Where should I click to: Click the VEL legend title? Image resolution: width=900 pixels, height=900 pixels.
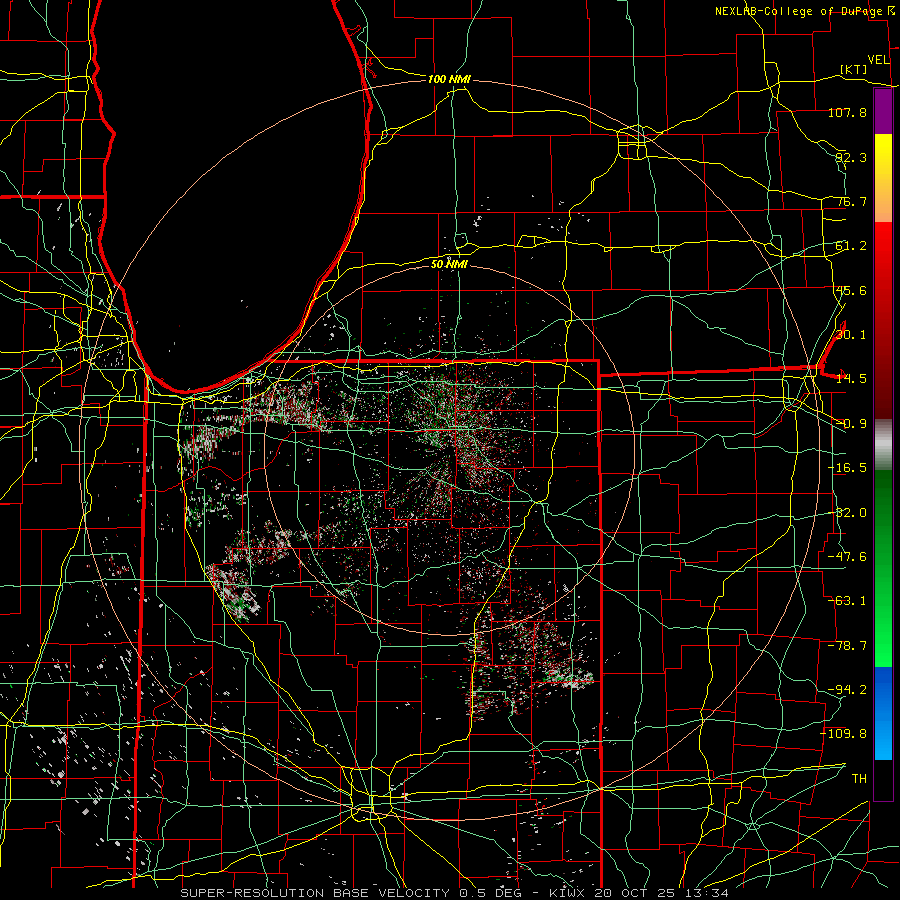[878, 60]
